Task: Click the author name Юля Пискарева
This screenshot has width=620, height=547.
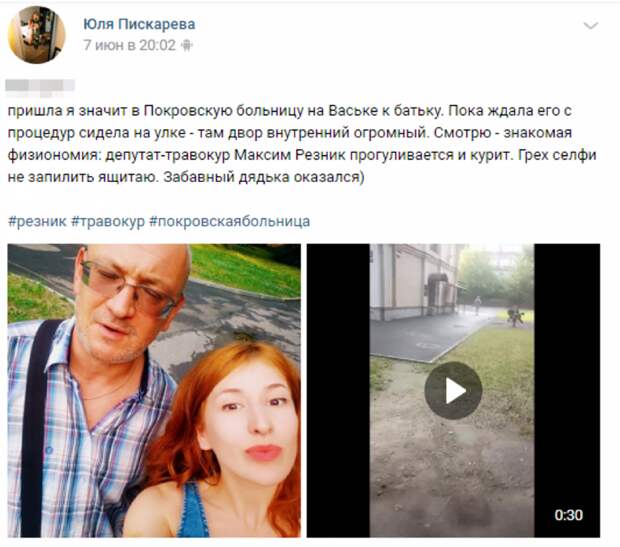Action: (x=139, y=24)
